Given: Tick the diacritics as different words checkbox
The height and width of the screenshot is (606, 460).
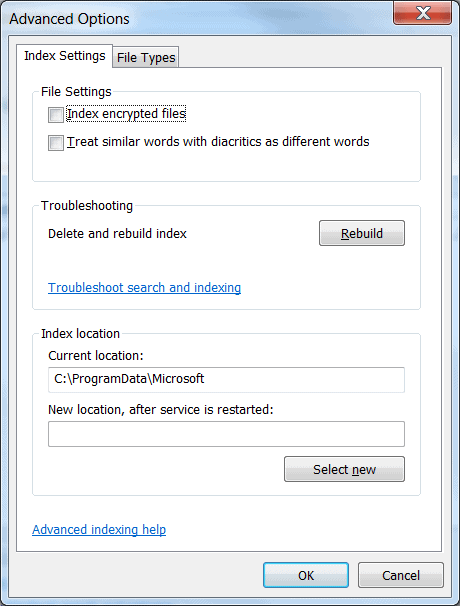Looking at the screenshot, I should (56, 143).
